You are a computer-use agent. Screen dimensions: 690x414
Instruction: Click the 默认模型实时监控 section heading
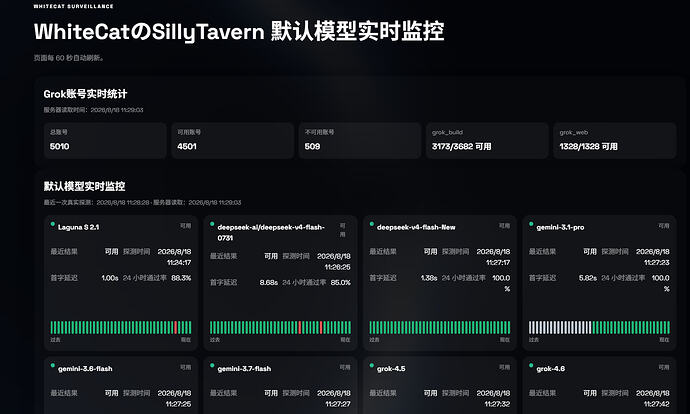pos(84,187)
